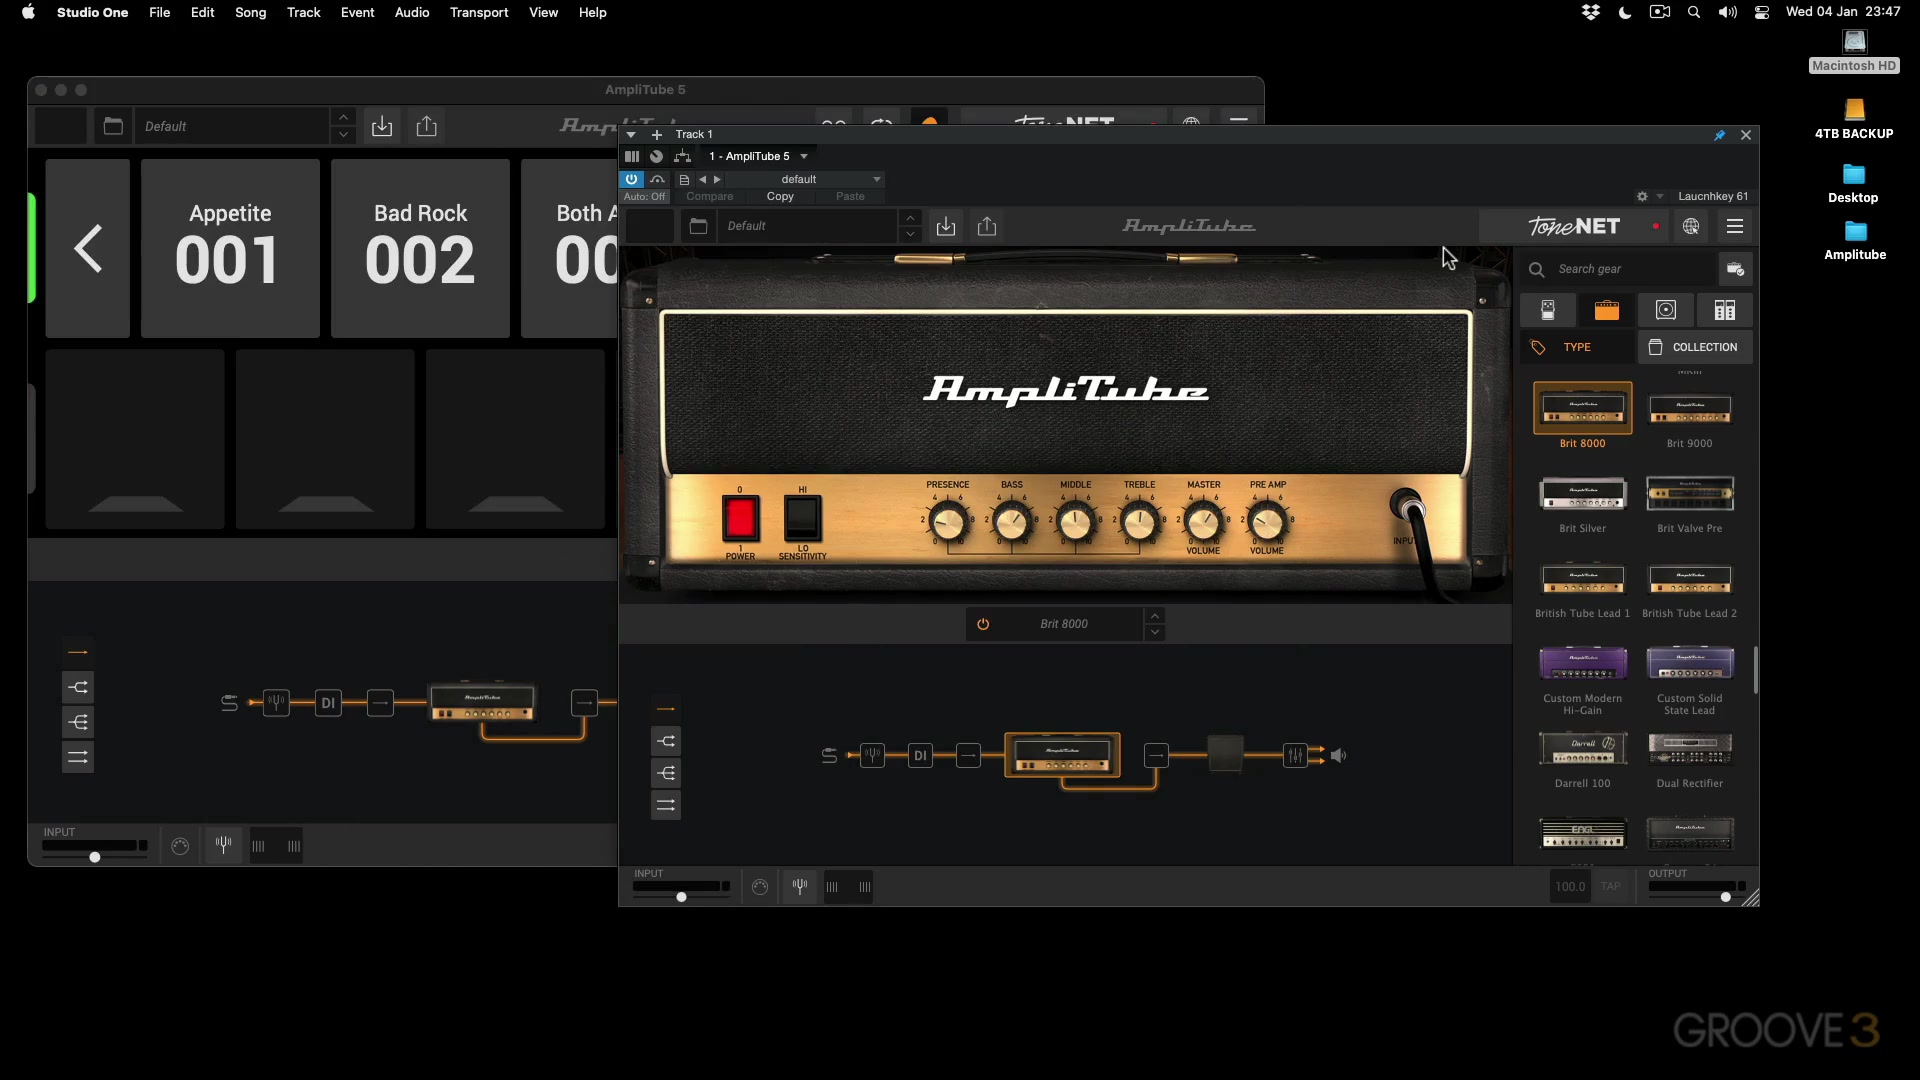Select the Brit 8000 amp thumbnail
Image resolution: width=1920 pixels, height=1080 pixels.
coord(1583,408)
